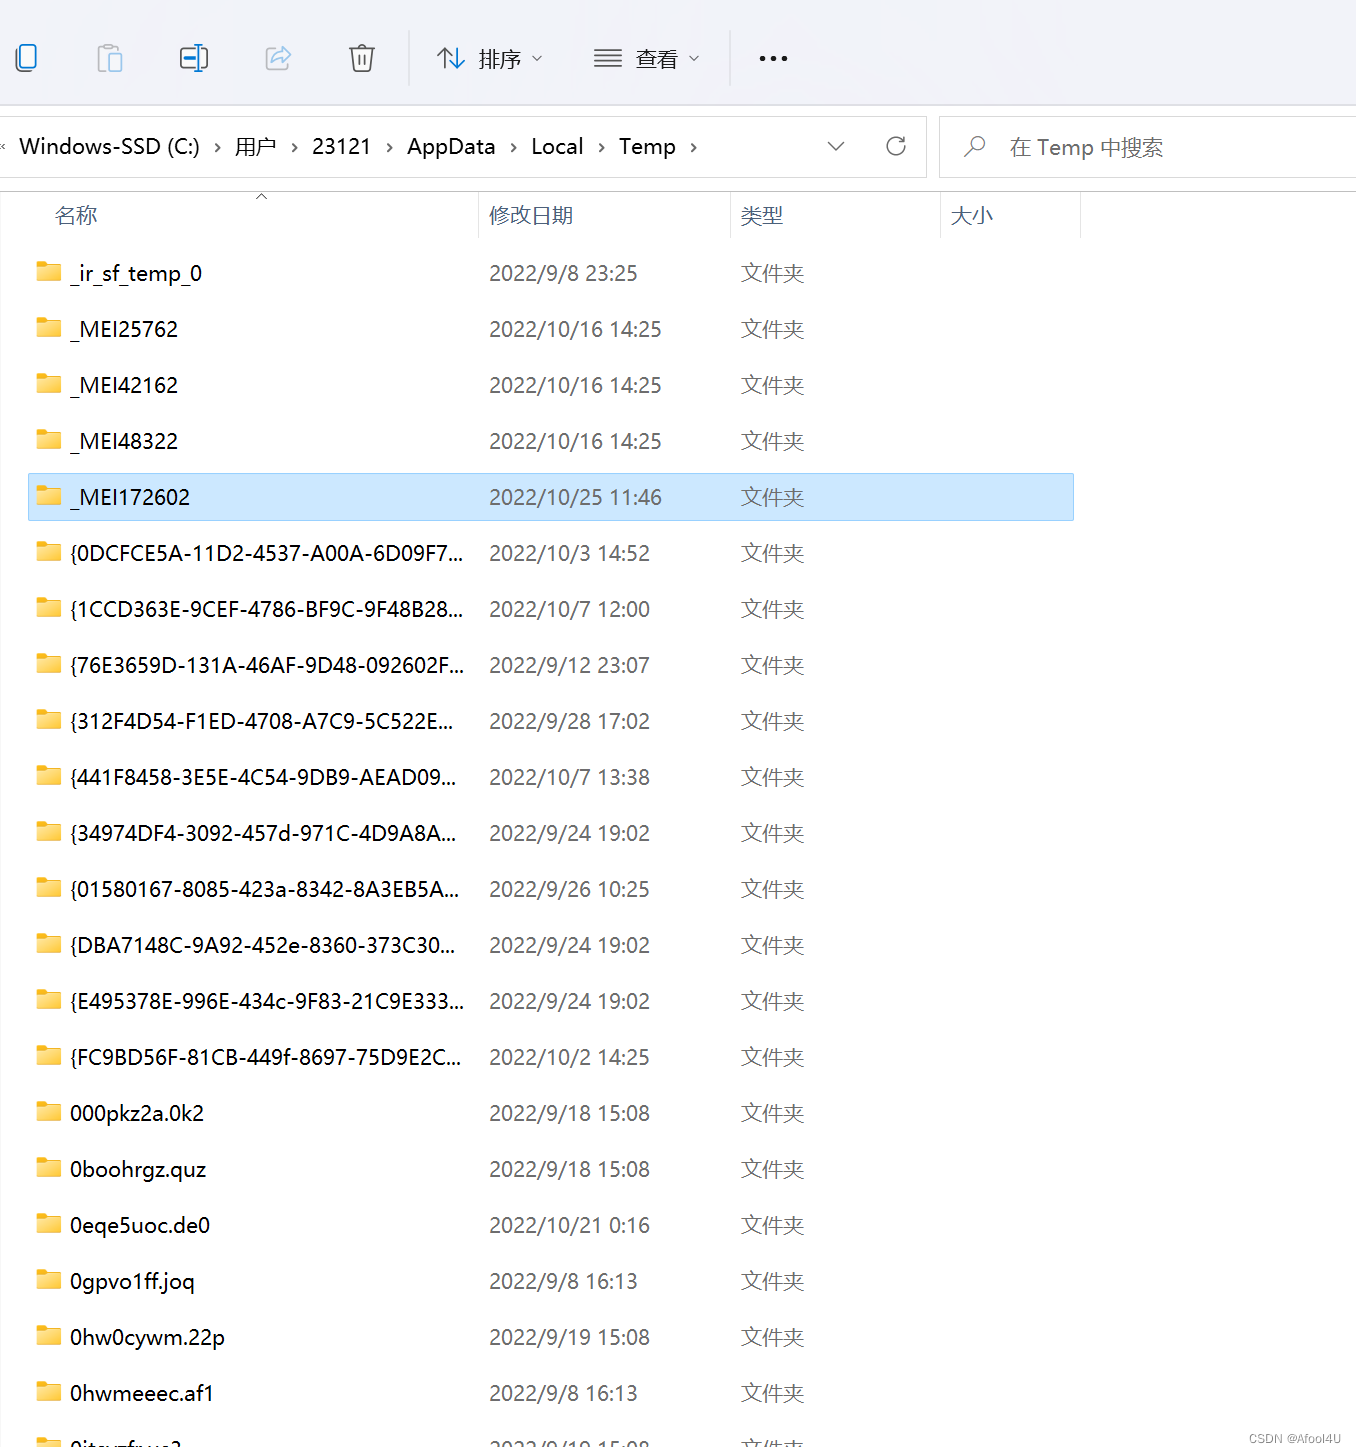Refresh the Temp folder listing
1356x1453 pixels.
click(x=896, y=147)
